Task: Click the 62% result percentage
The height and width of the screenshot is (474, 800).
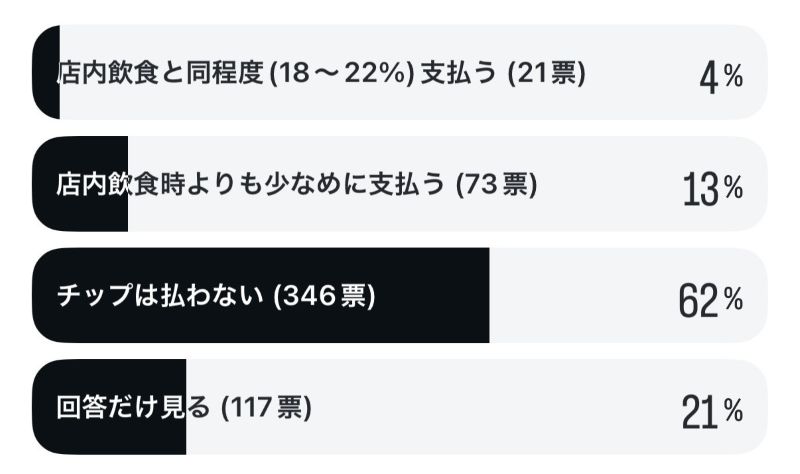Action: pyautogui.click(x=710, y=299)
